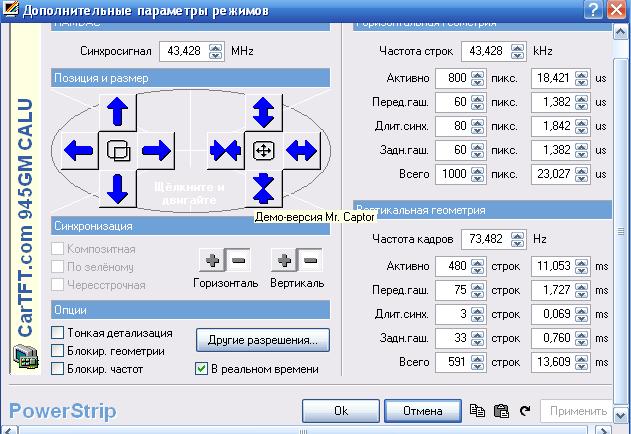Screen dimensions: 631x434
Task: Enable the Тонкая детализация checkbox
Action: tap(58, 333)
